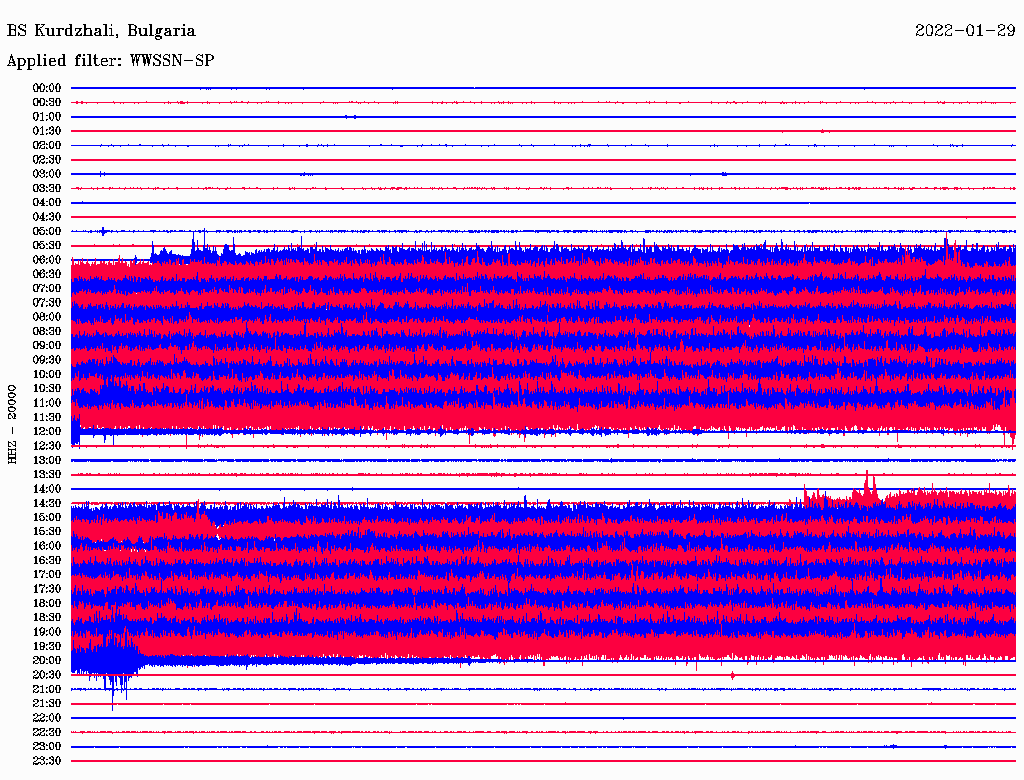Select the 13:00 time label
This screenshot has width=1024, height=780.
[47, 460]
